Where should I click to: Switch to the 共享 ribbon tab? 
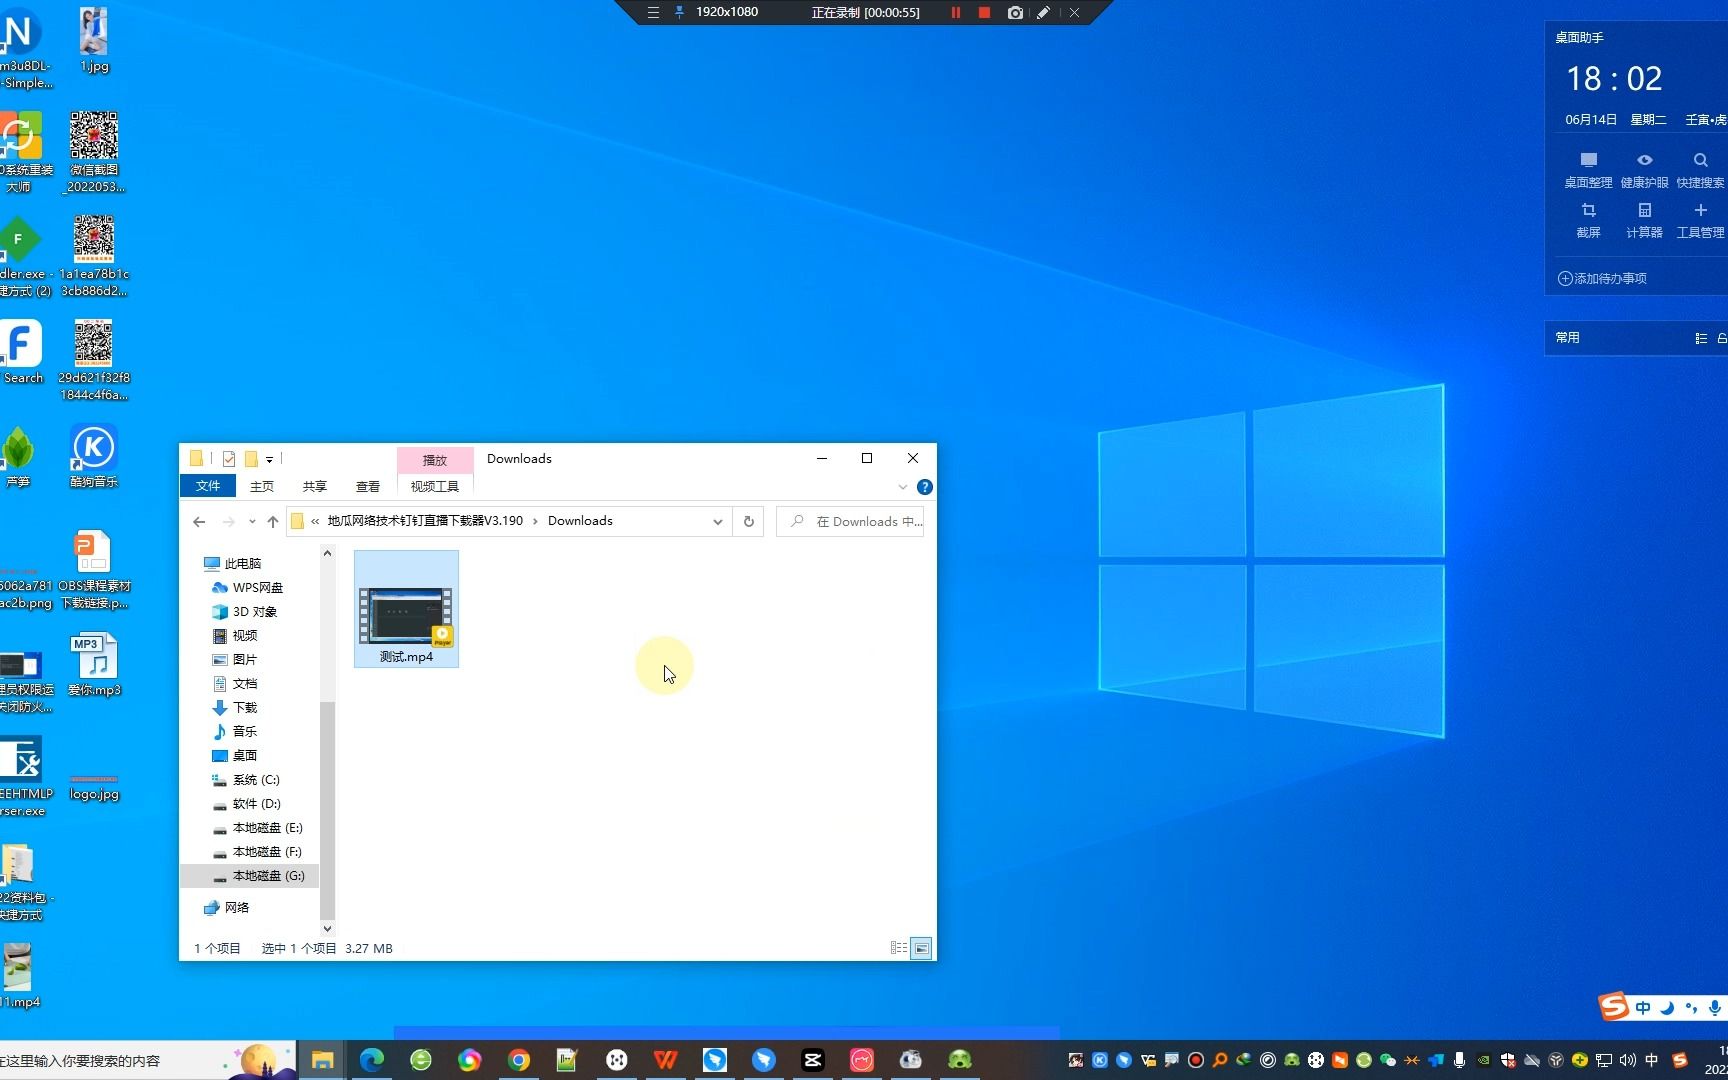tap(315, 486)
